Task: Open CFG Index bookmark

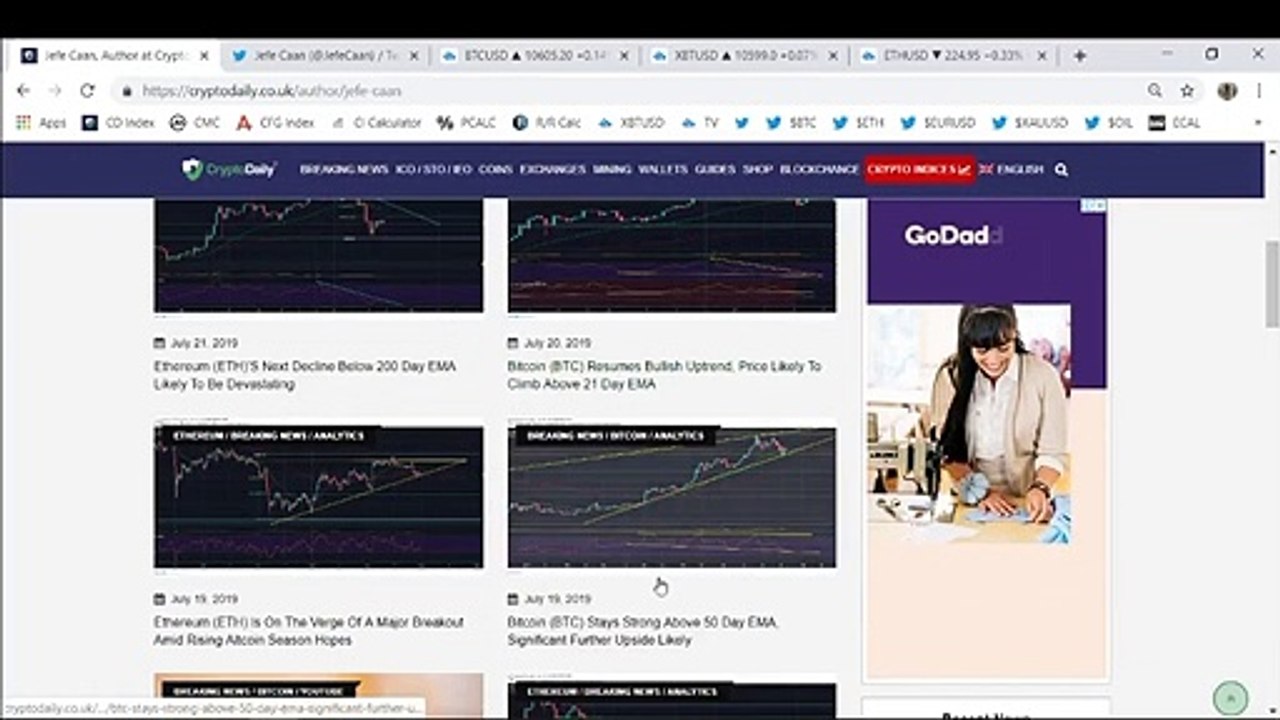Action: [275, 123]
